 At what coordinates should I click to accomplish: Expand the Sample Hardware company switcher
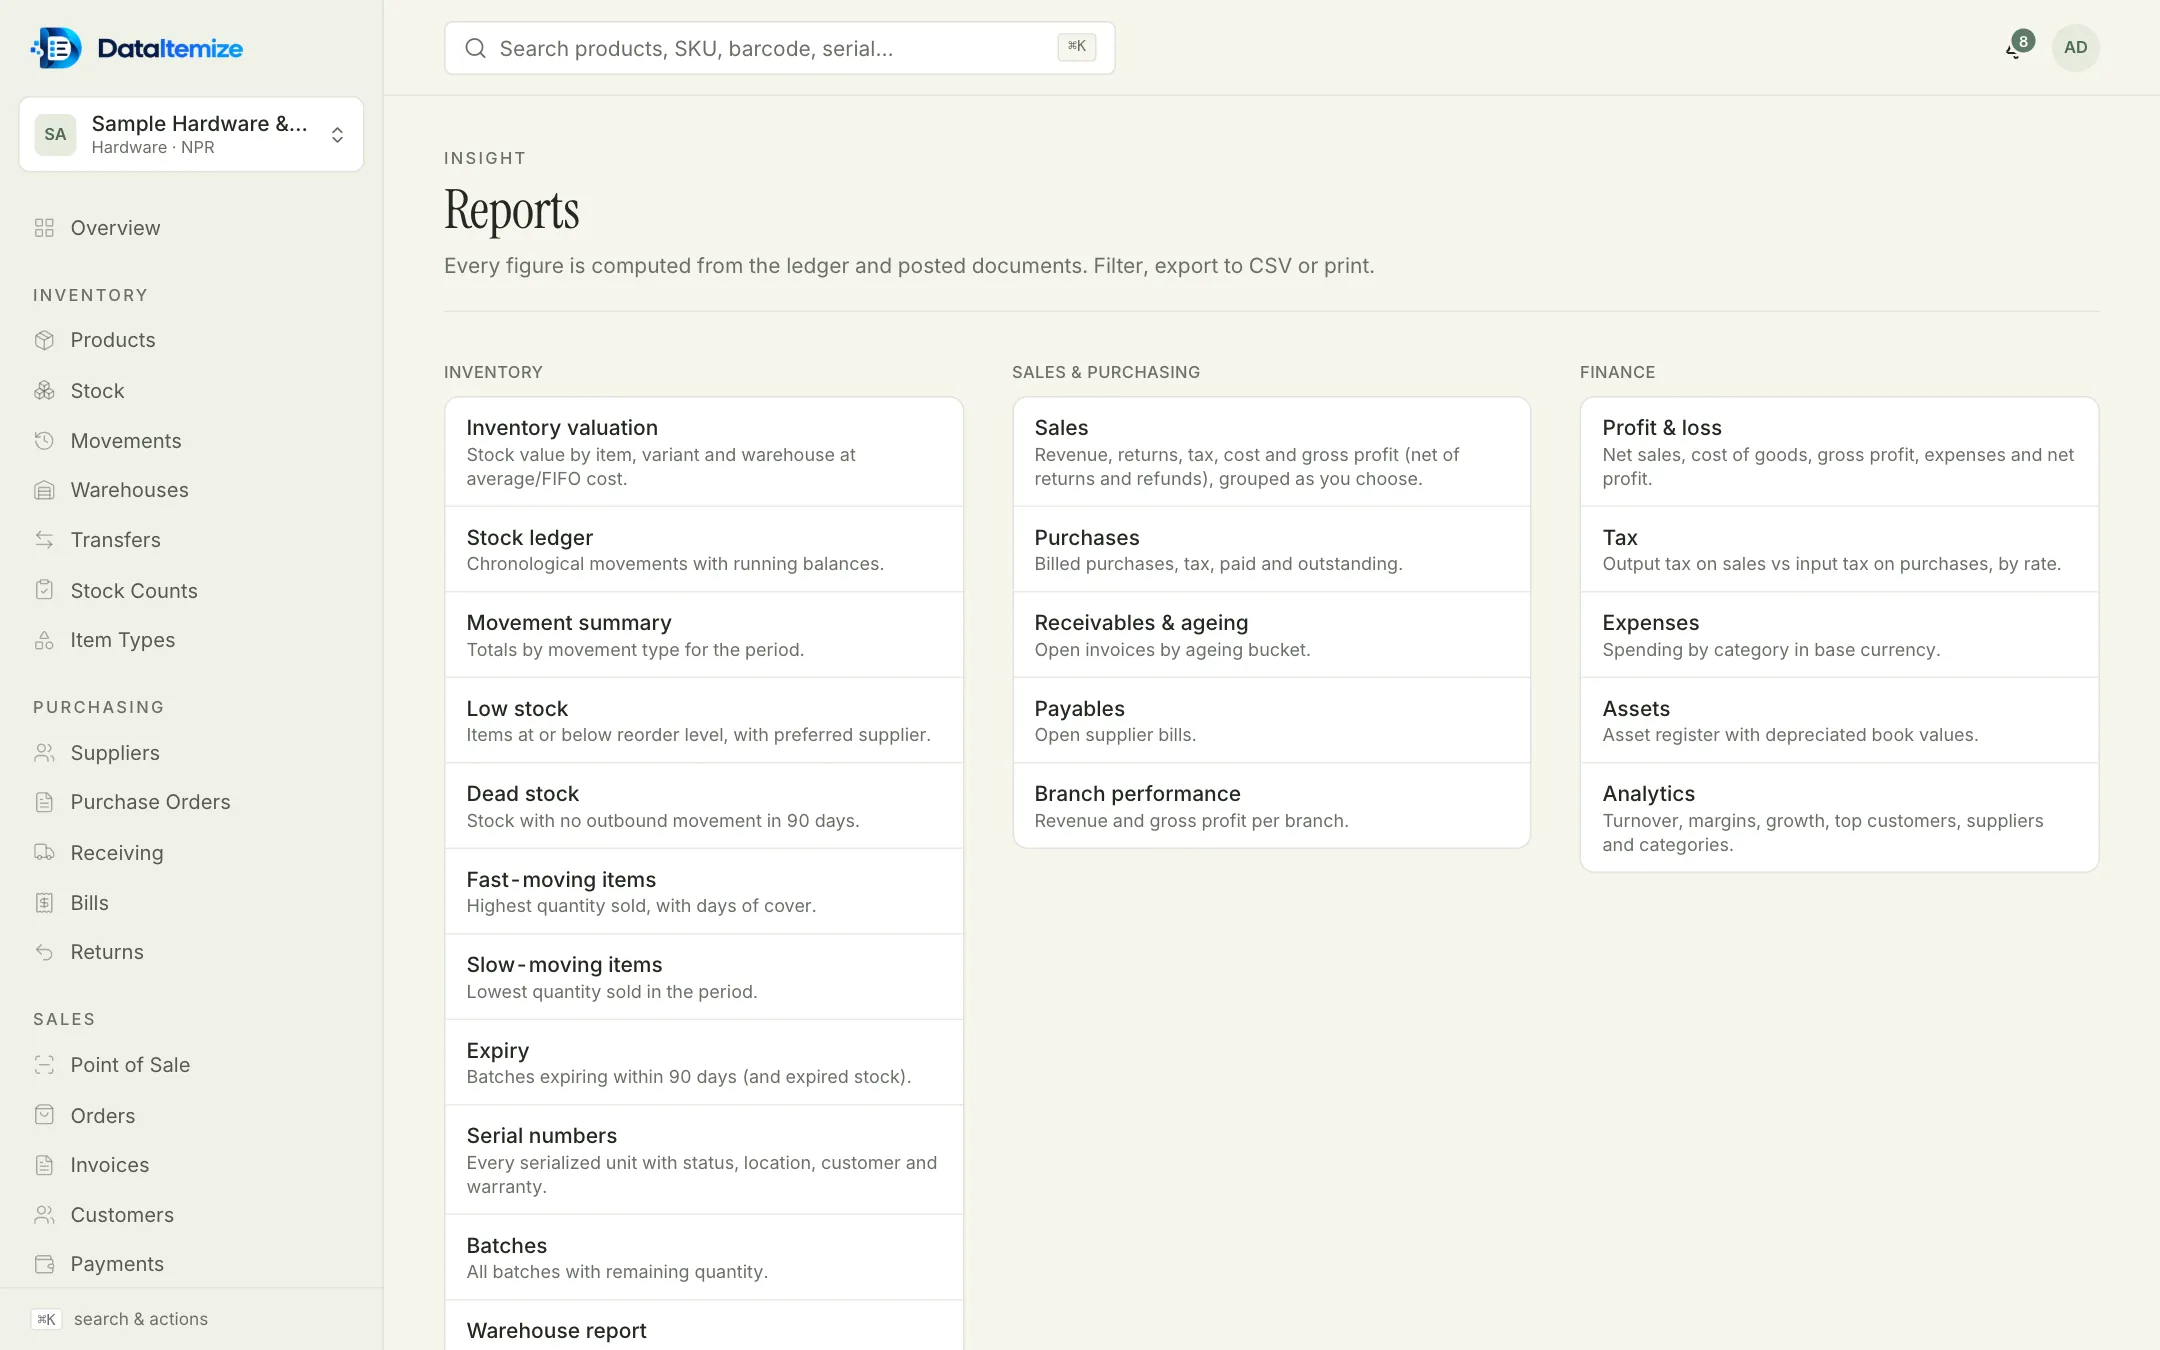point(191,134)
